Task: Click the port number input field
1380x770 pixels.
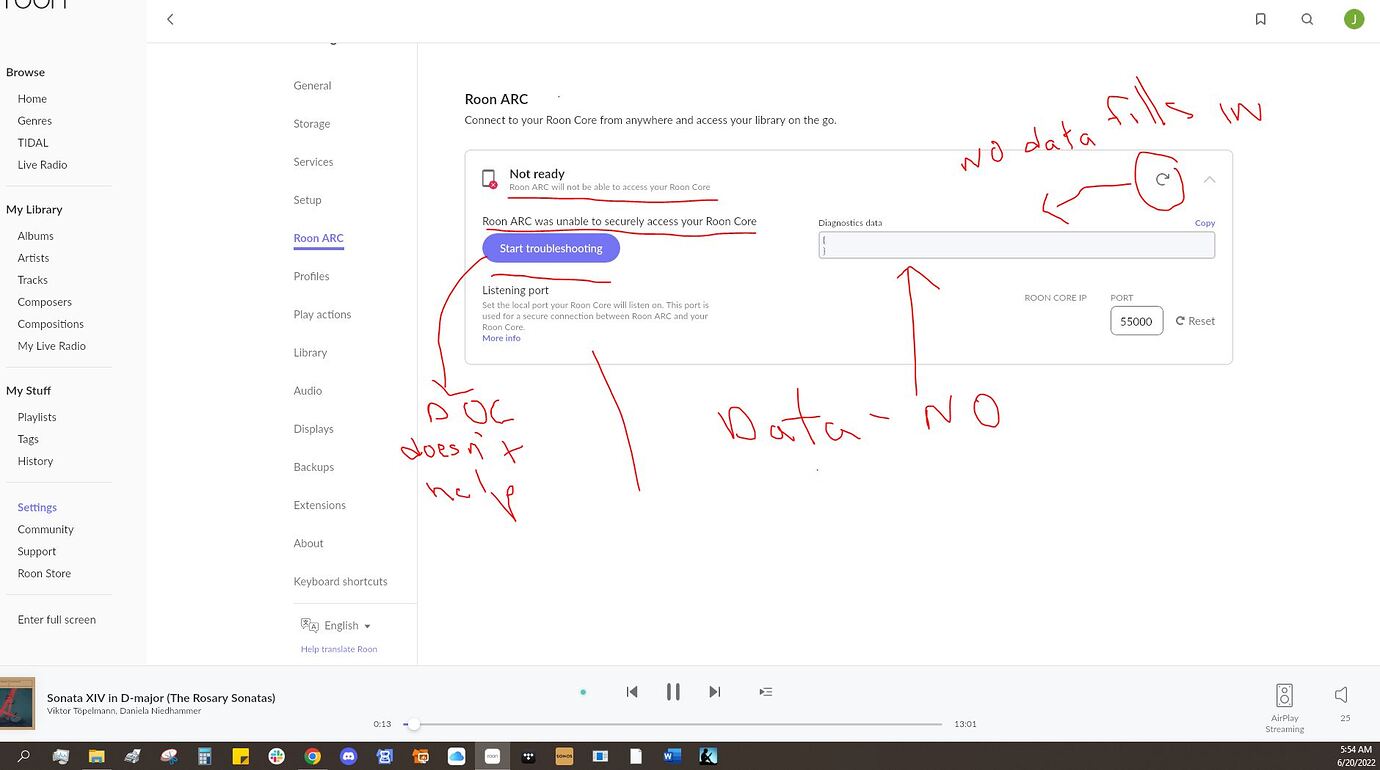Action: tap(1136, 321)
